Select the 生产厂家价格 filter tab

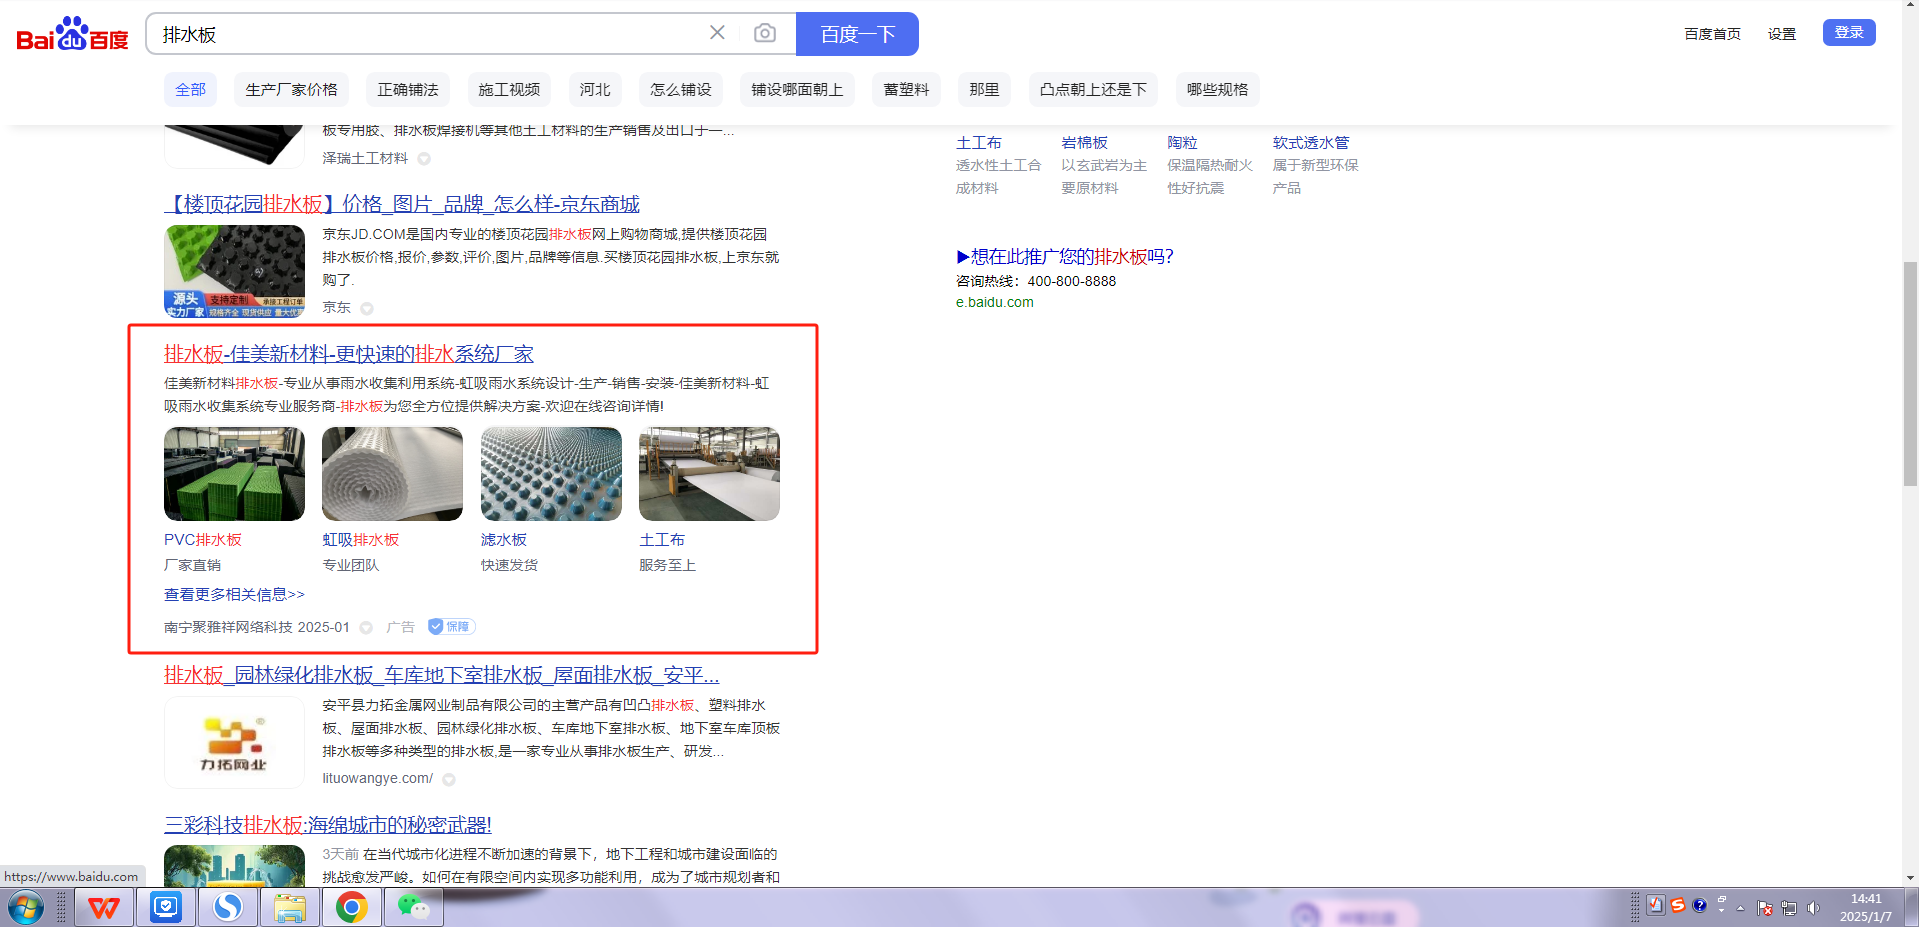pyautogui.click(x=292, y=90)
